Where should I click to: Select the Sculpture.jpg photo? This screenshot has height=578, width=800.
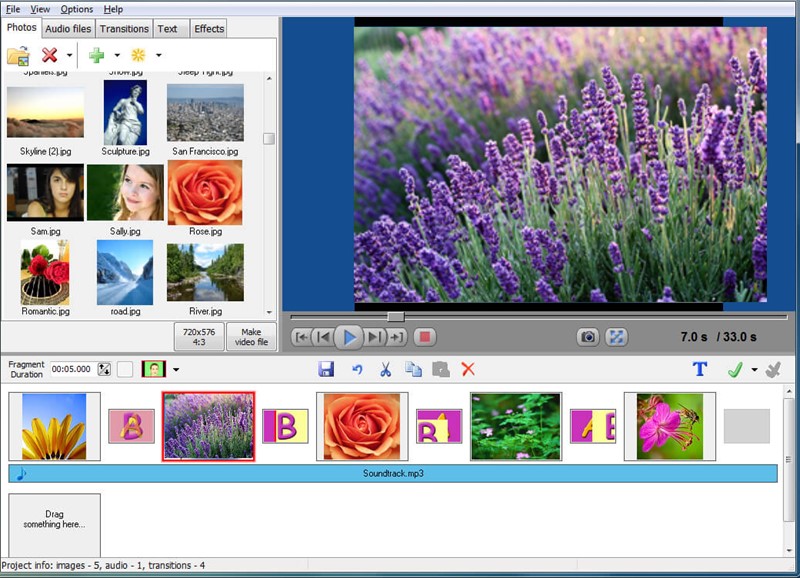pyautogui.click(x=126, y=112)
